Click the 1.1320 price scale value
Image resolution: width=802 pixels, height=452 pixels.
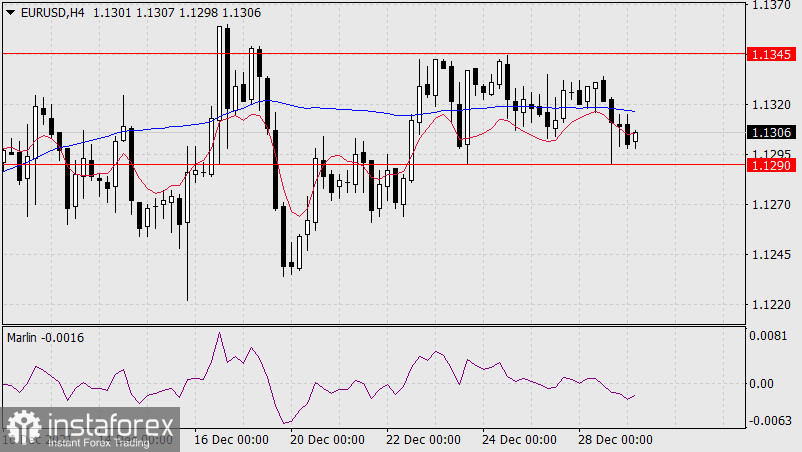[x=770, y=105]
